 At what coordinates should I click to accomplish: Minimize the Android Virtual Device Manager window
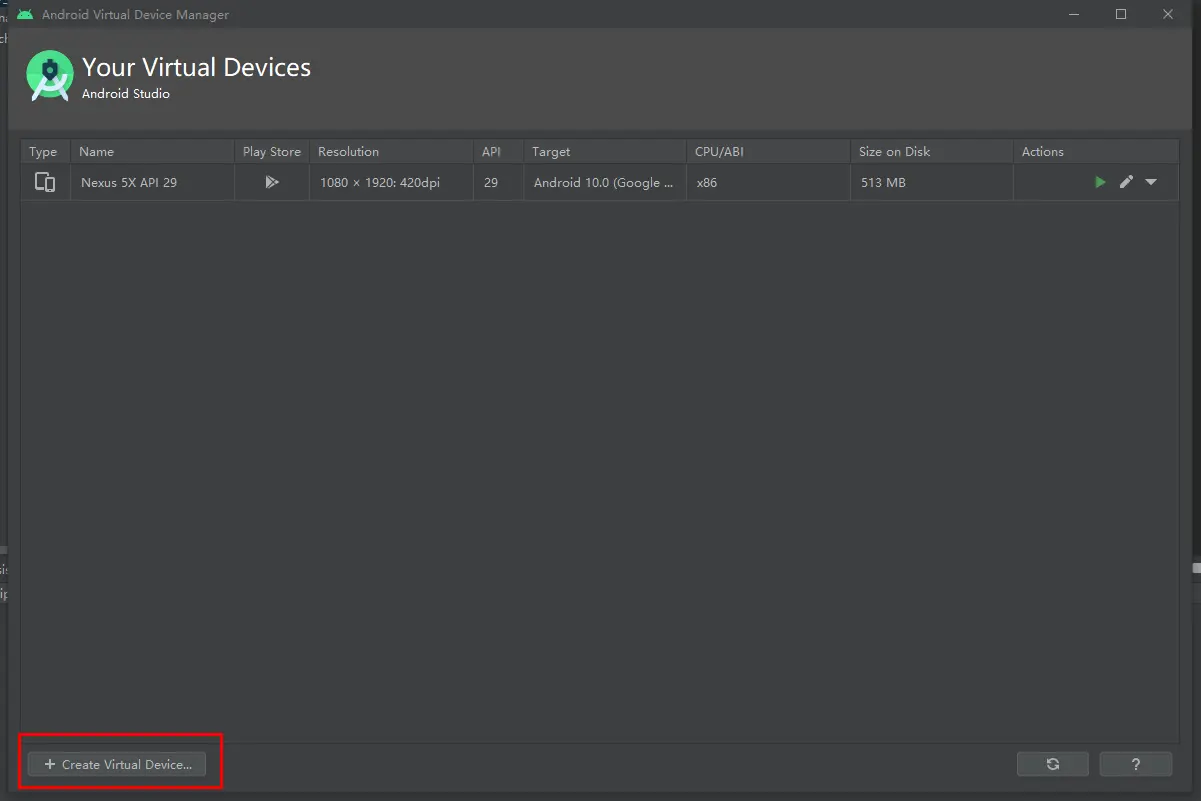(x=1075, y=14)
